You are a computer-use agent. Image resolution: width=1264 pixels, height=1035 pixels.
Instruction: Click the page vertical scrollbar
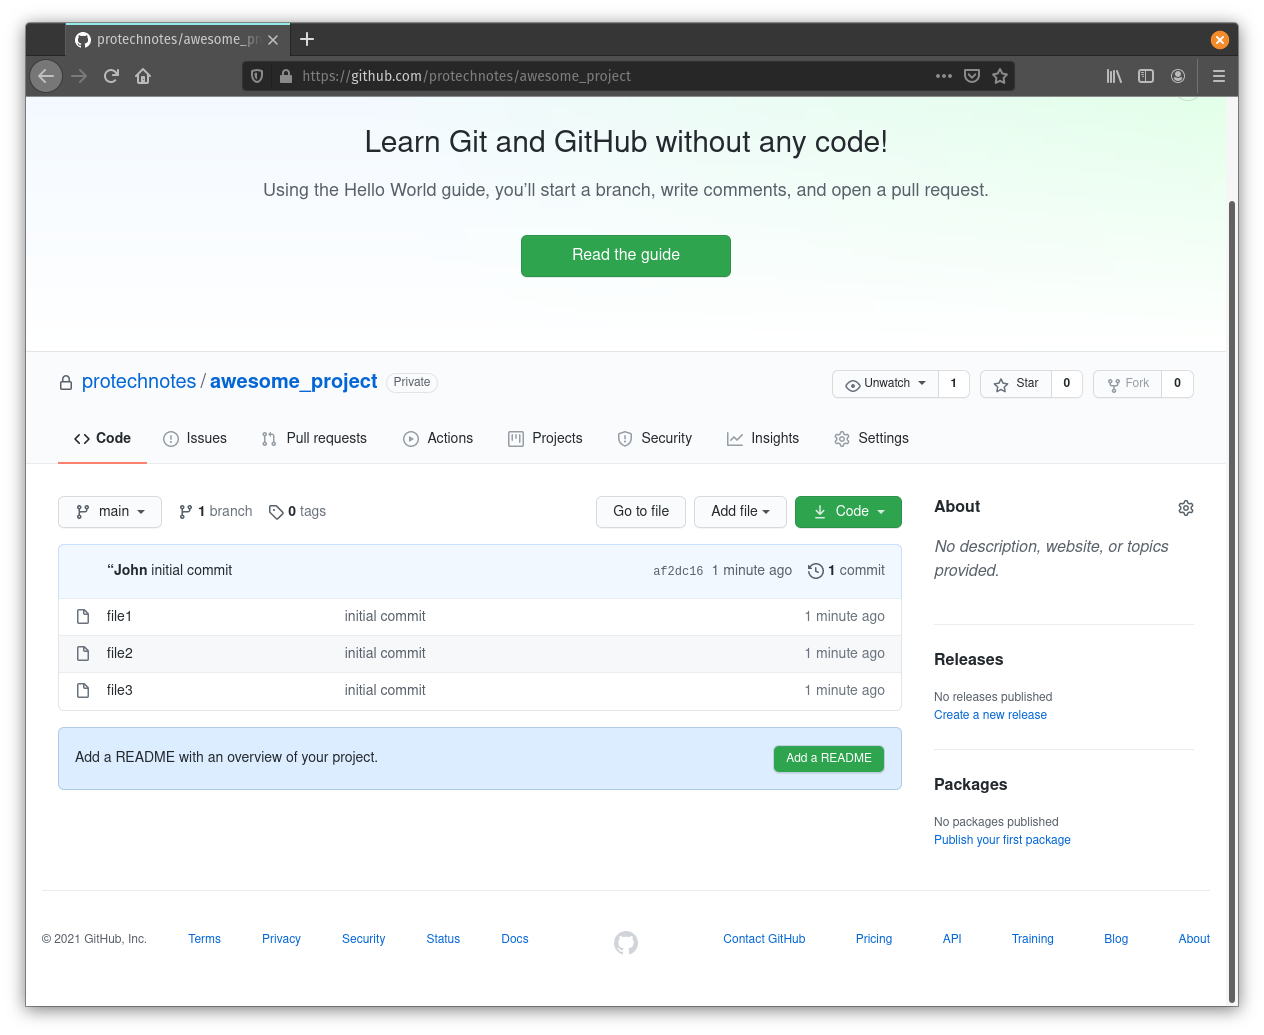tap(1232, 600)
